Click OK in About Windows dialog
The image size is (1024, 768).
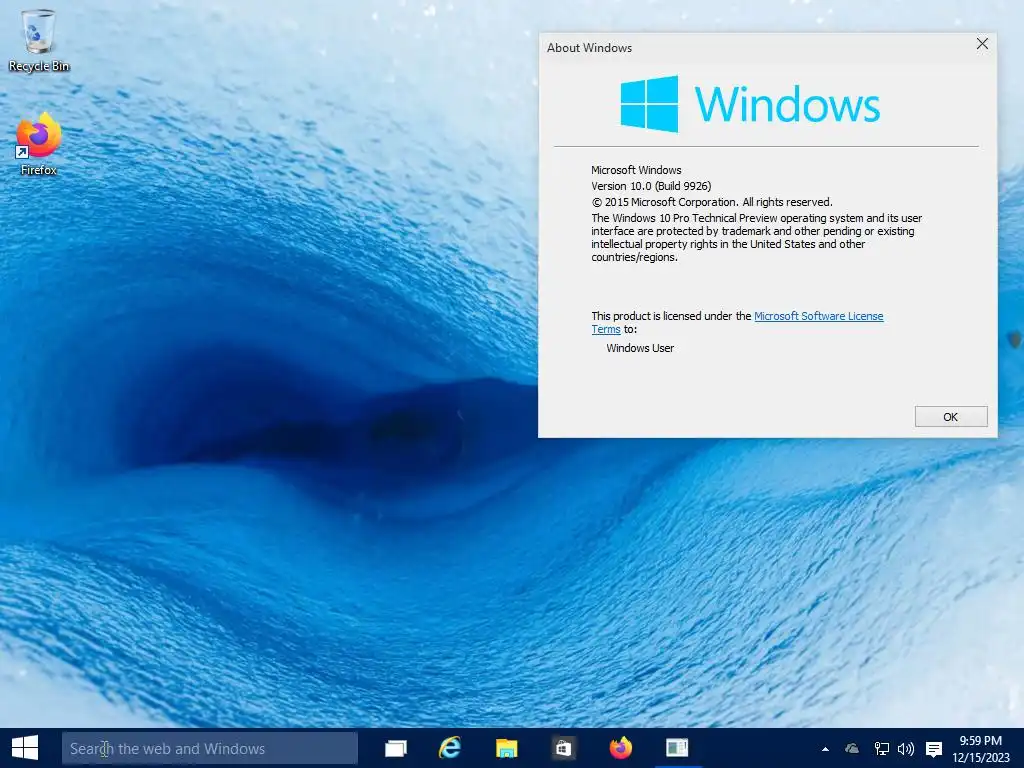point(951,417)
